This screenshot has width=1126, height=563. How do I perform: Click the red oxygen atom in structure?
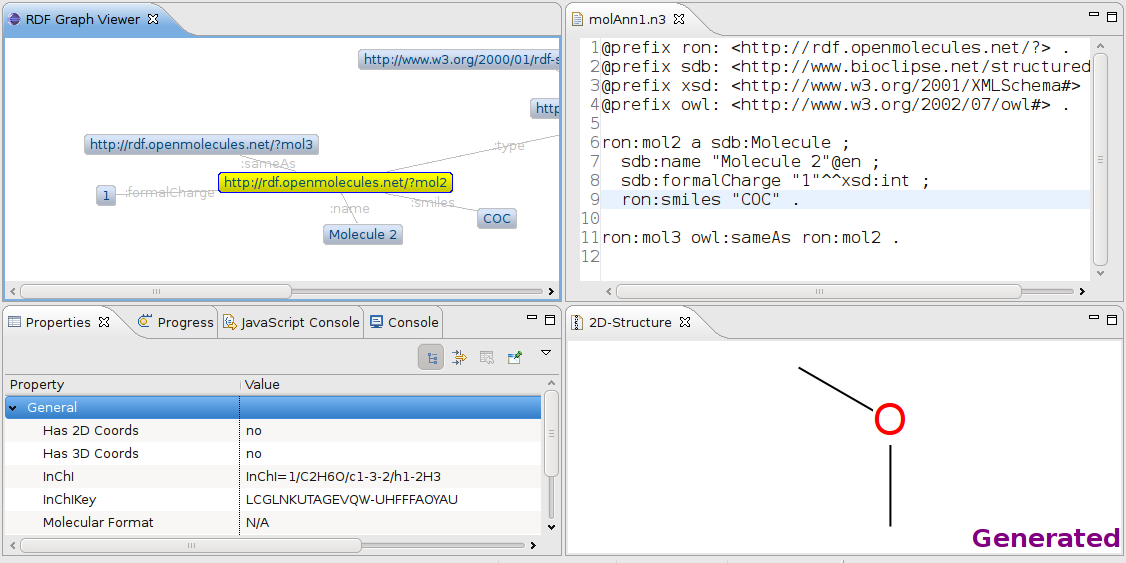coord(889,420)
